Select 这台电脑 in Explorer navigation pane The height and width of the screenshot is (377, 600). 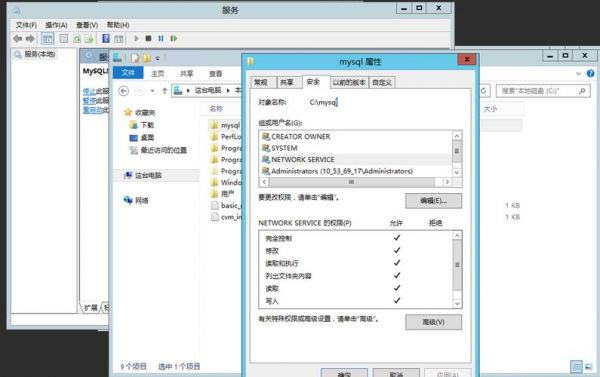click(148, 175)
